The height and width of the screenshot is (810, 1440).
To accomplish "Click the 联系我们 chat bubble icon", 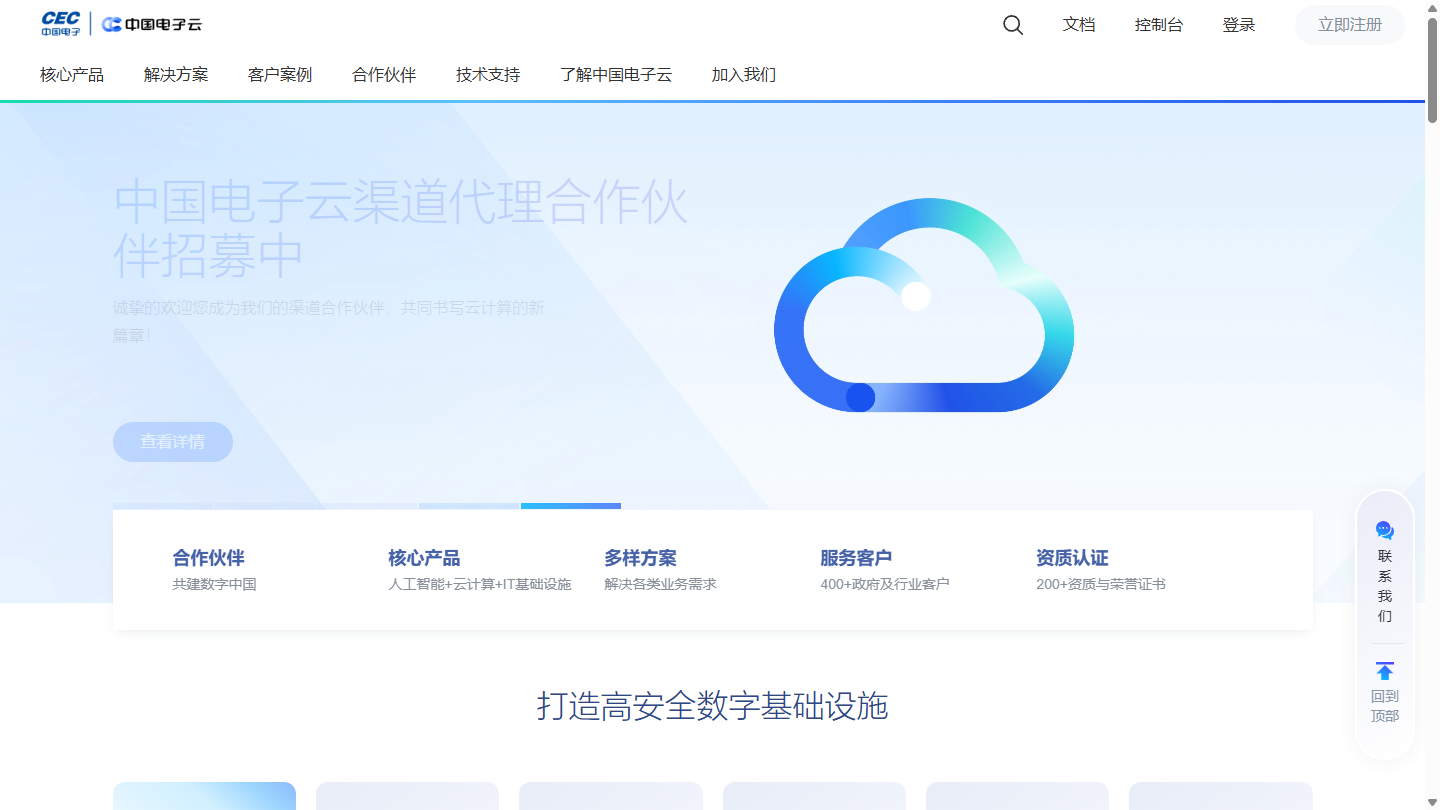I will tap(1385, 530).
